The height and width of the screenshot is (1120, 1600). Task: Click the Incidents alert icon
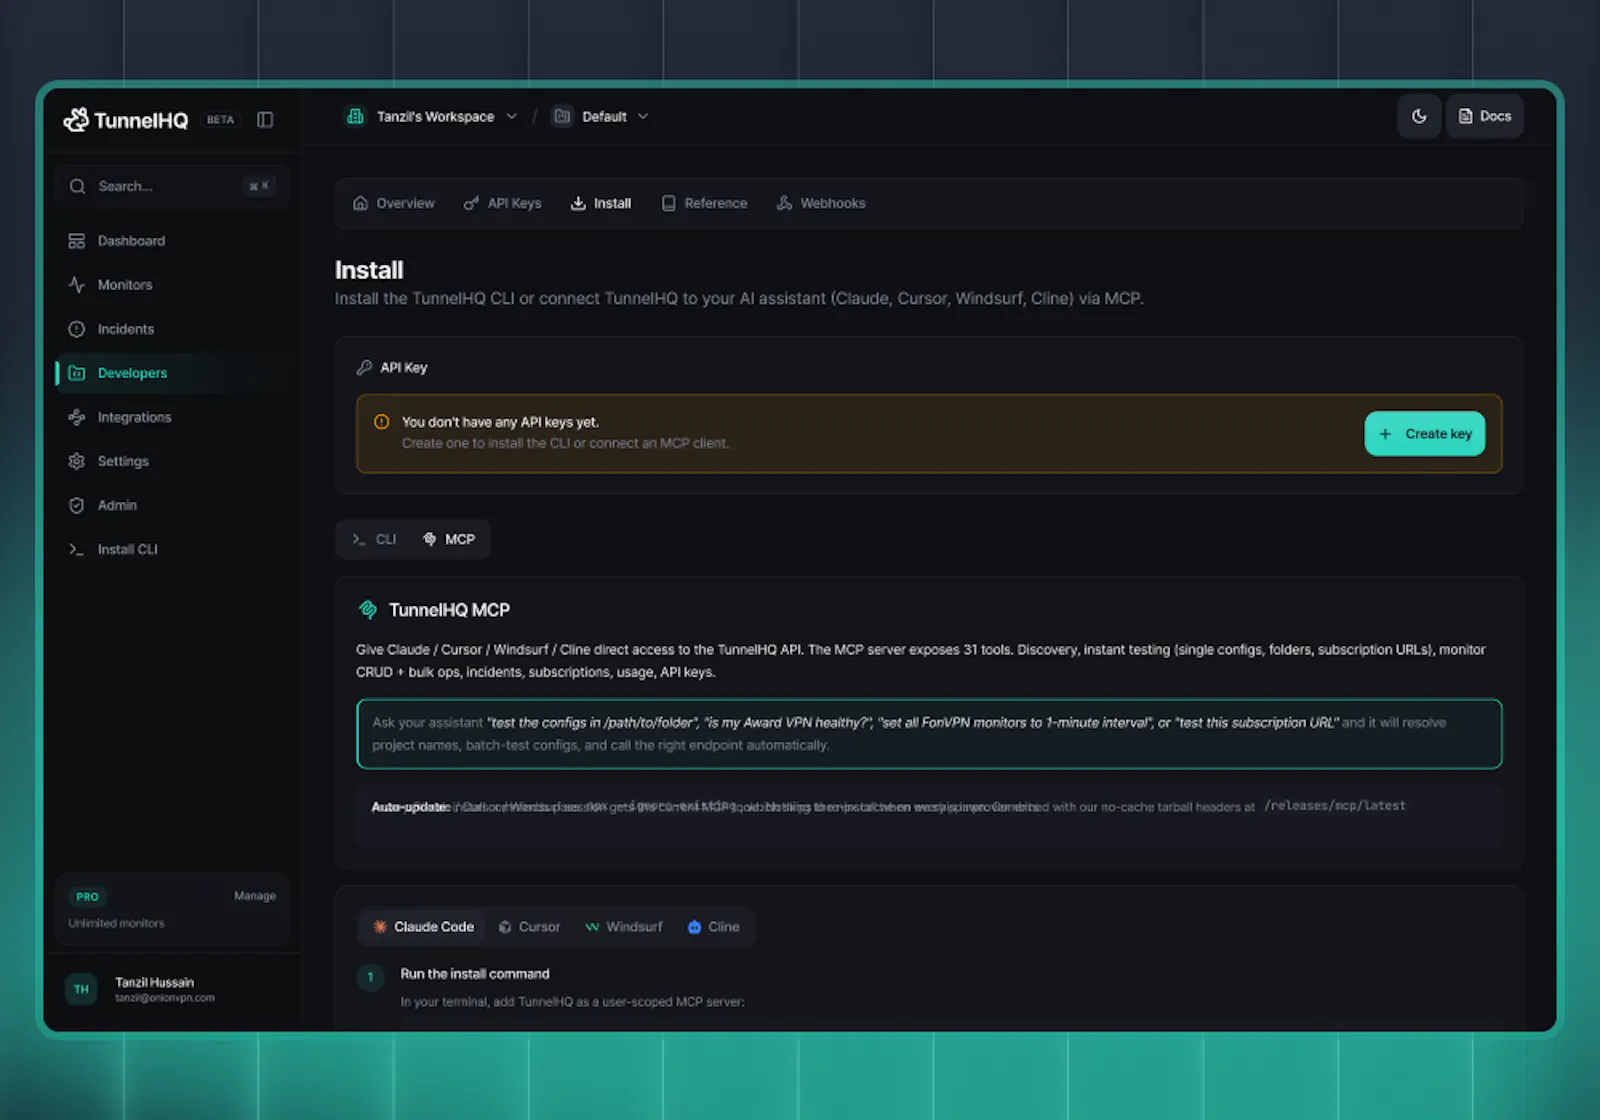(77, 329)
